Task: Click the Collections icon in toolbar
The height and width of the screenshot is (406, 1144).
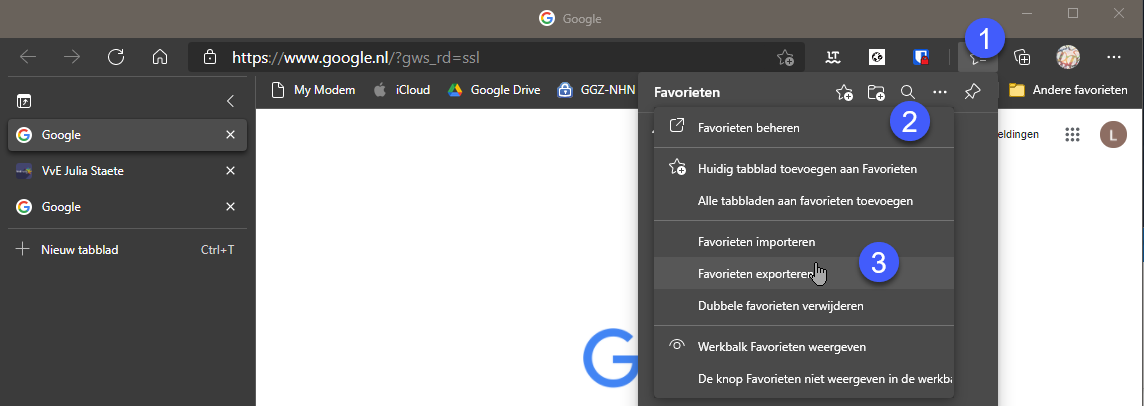Action: [x=1022, y=57]
